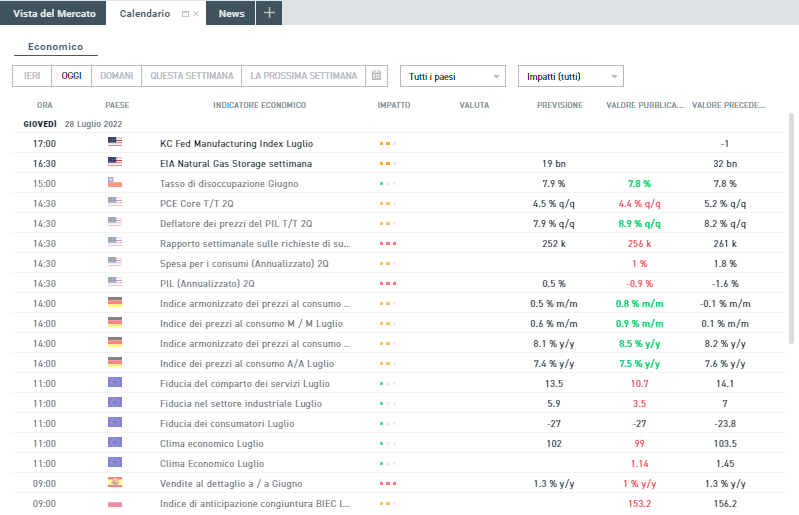
Task: Click German flag in Indice dei prezzi A/A row
Action: click(115, 363)
